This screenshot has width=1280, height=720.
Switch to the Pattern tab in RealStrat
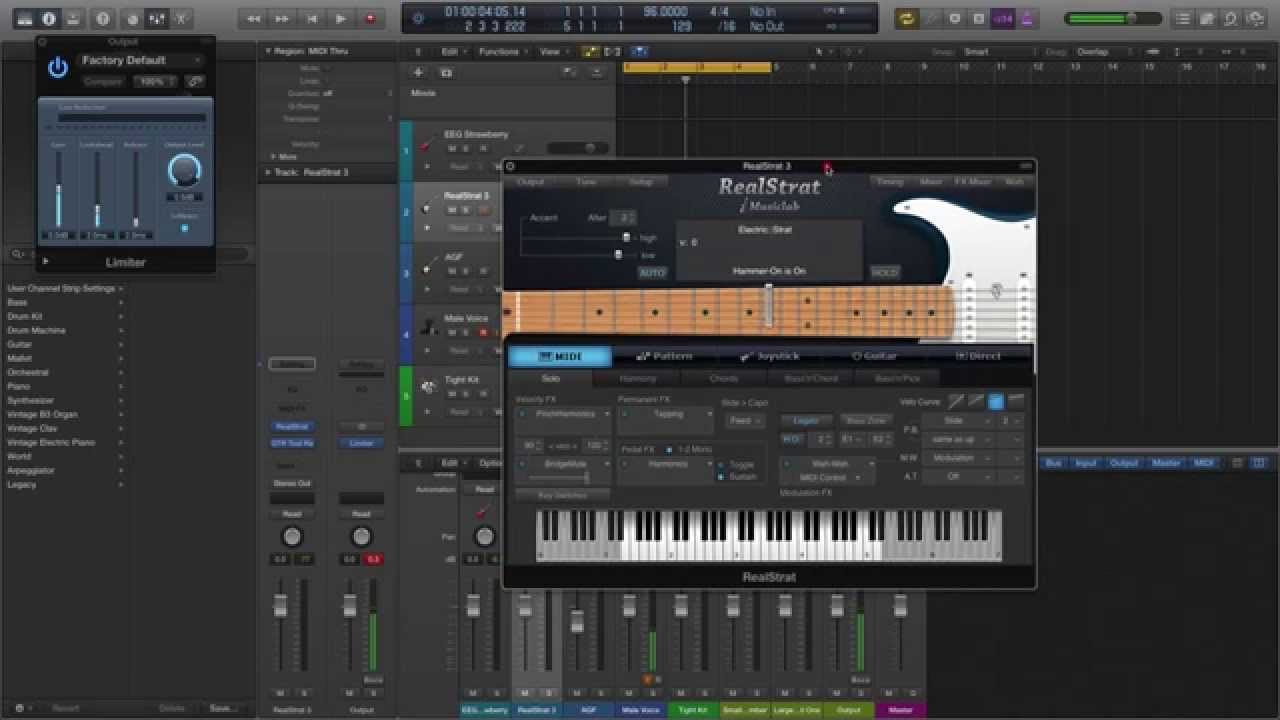click(666, 356)
